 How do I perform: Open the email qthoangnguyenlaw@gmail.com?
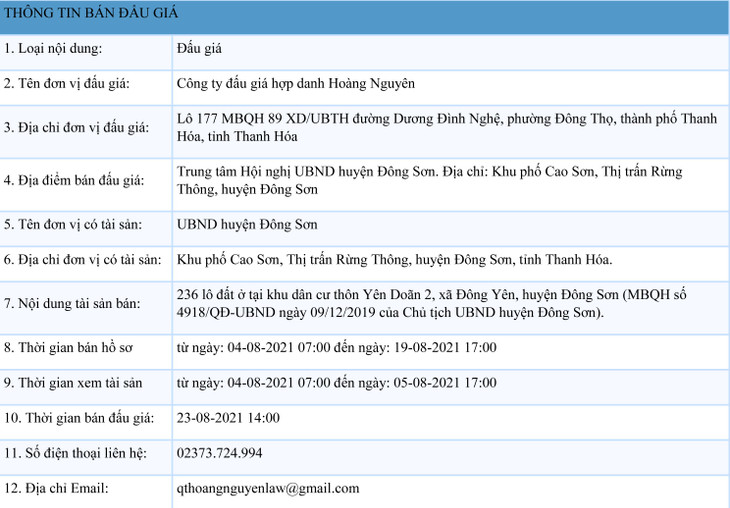267,488
